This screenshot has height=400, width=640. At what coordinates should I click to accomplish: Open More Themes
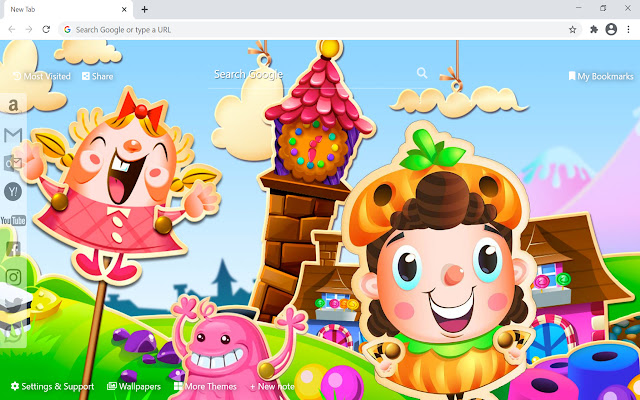coord(205,386)
